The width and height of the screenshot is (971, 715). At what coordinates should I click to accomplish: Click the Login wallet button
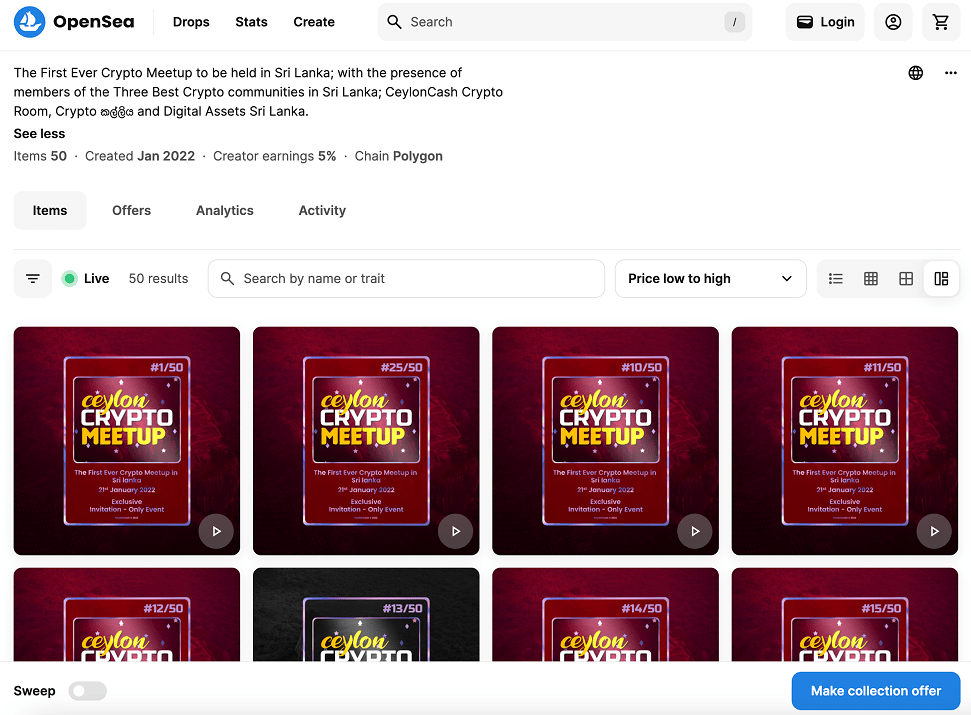[825, 22]
